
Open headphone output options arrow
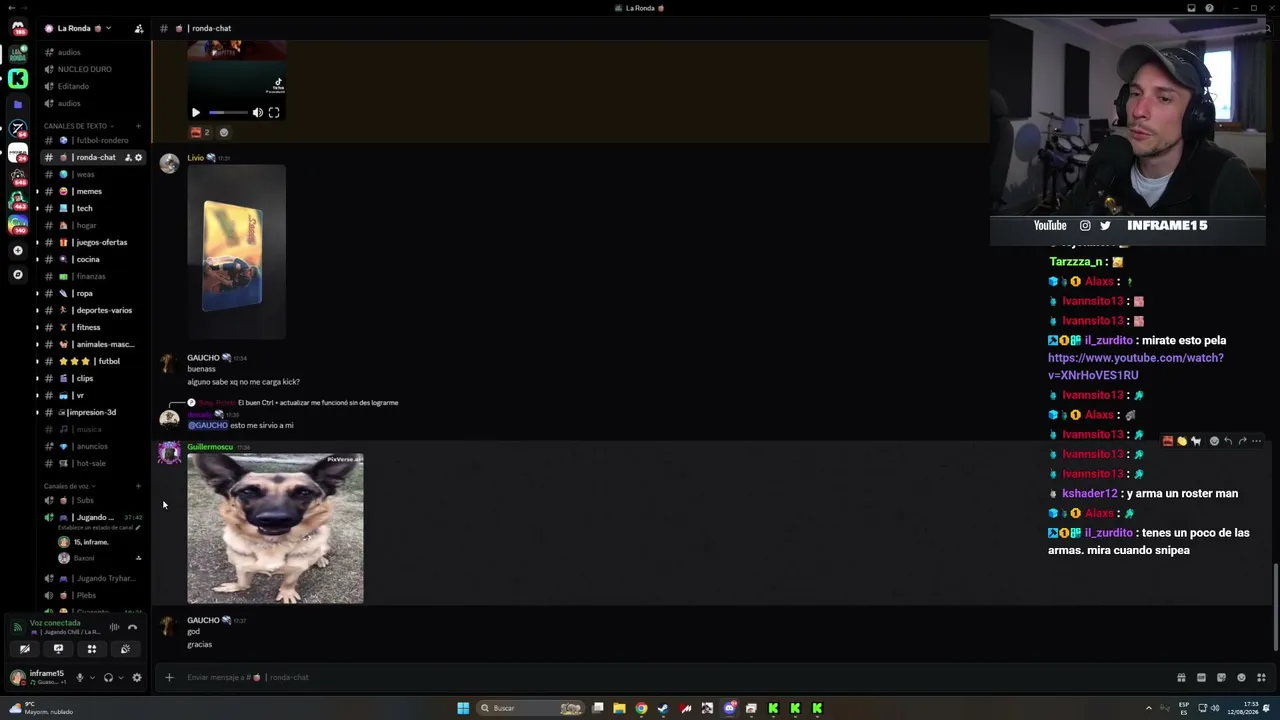pos(121,677)
